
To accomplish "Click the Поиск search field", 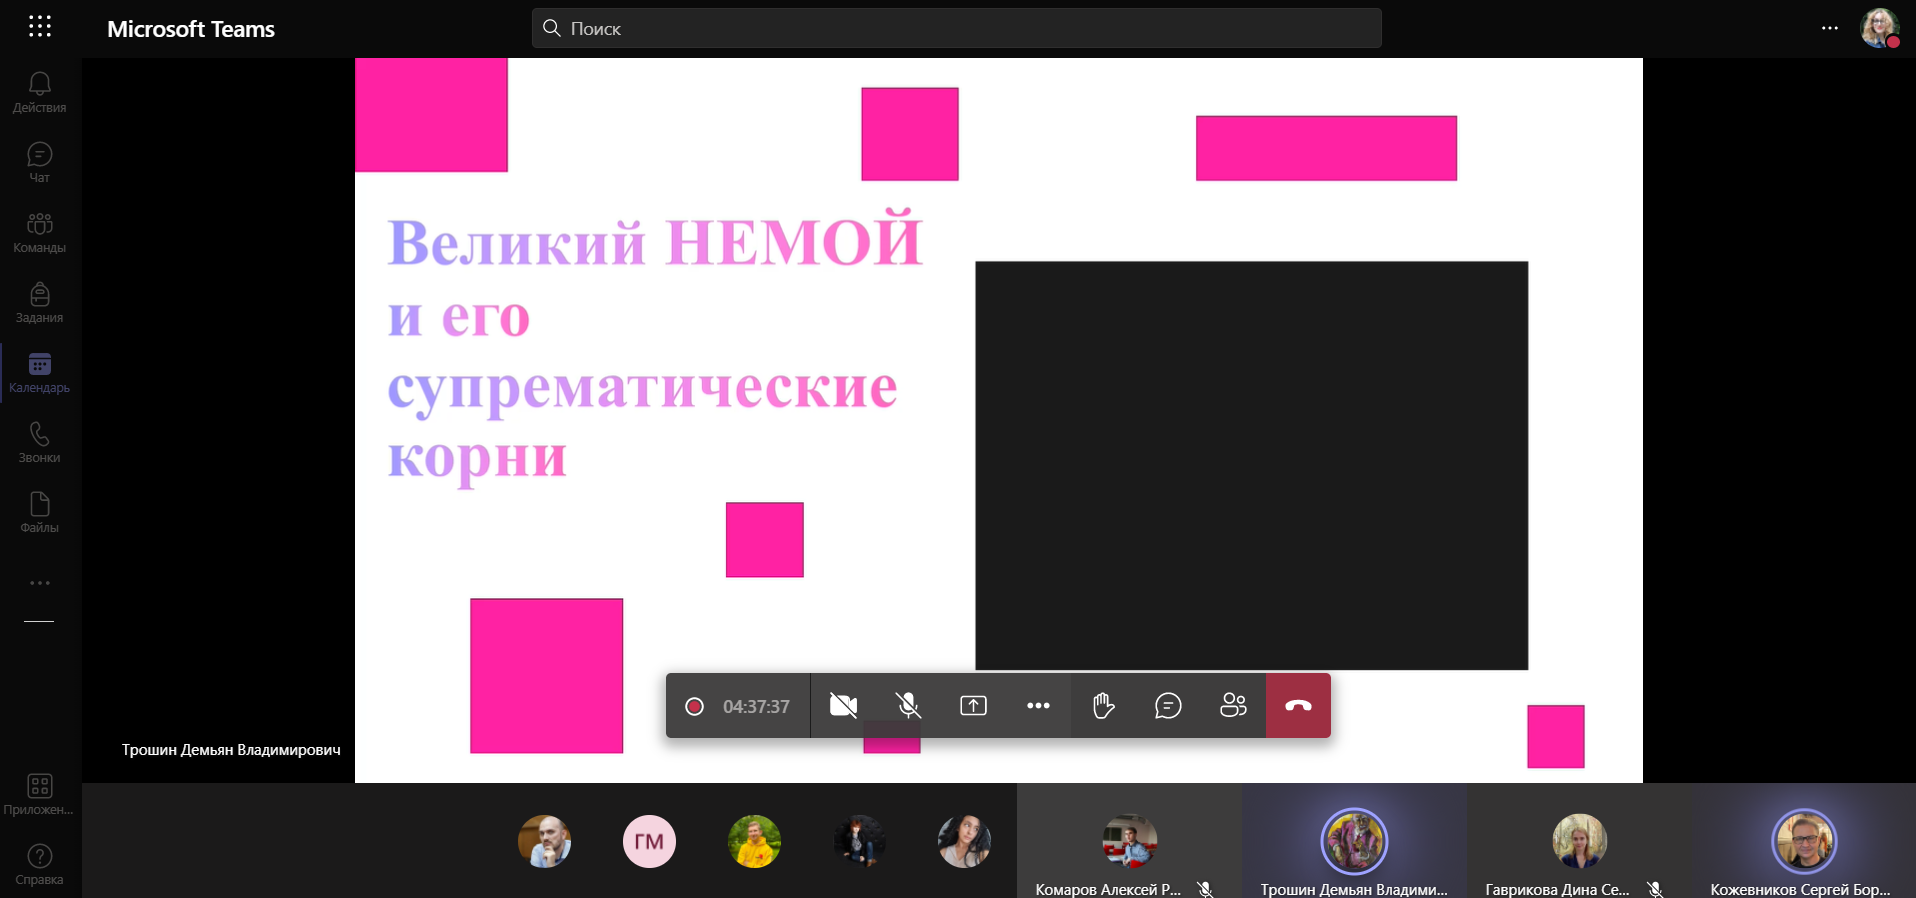I will coord(956,28).
